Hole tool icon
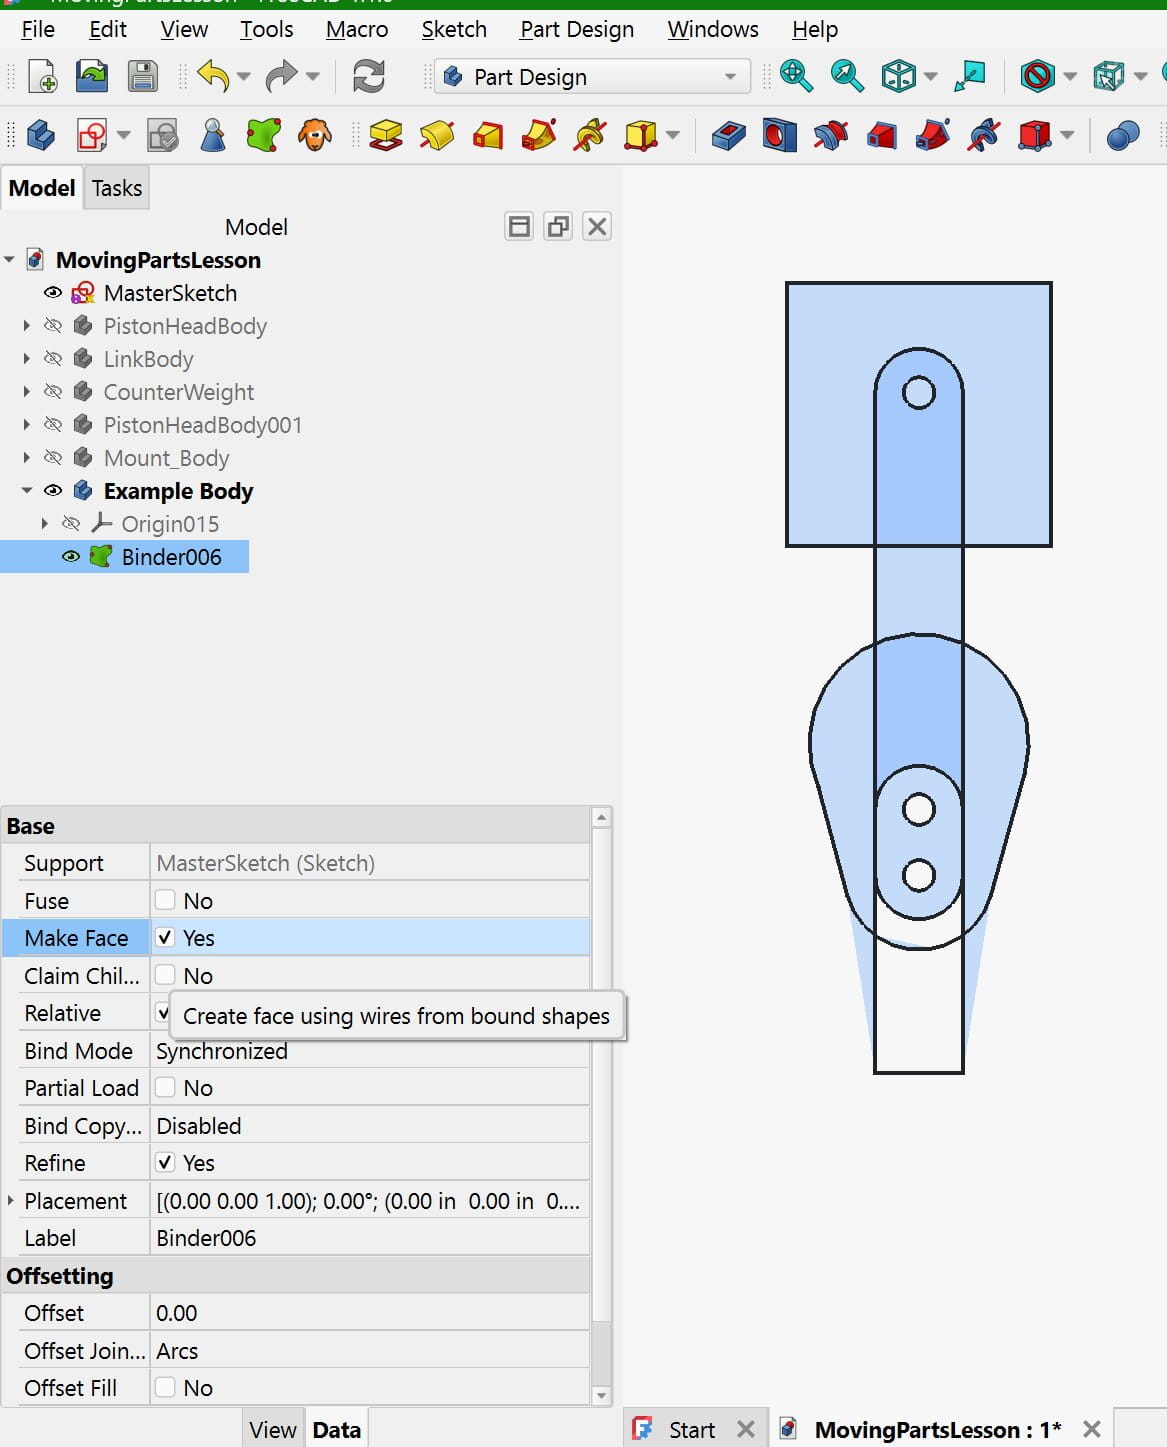Screen dimensions: 1167x1447 coord(779,134)
